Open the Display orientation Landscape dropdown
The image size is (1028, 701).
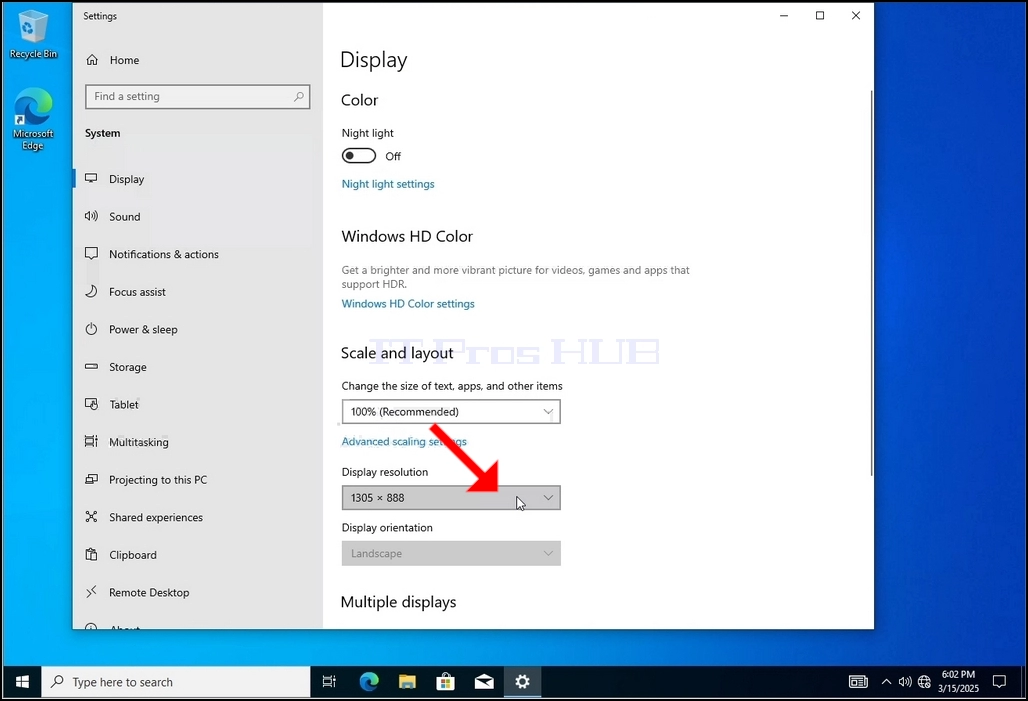[451, 553]
